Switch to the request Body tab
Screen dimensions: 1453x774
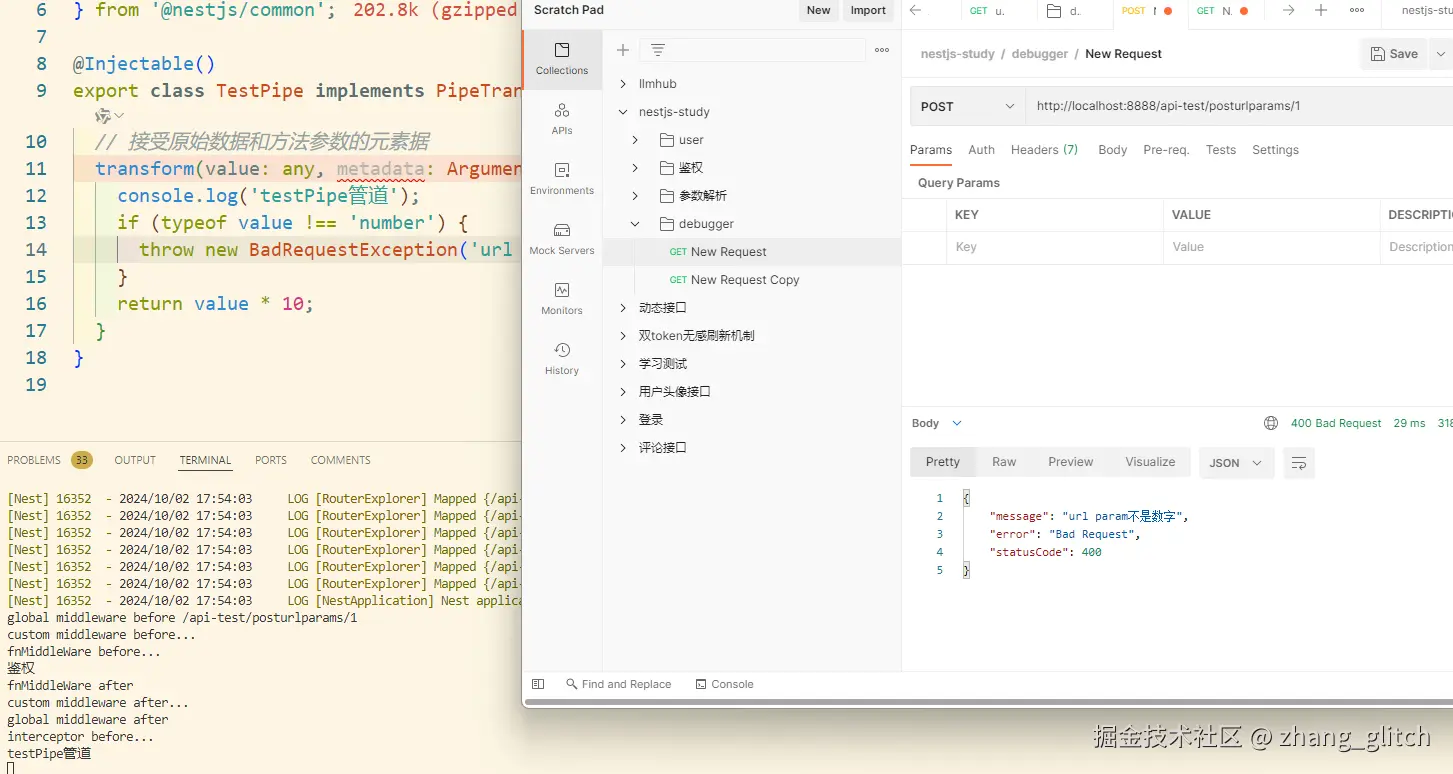pos(1112,150)
